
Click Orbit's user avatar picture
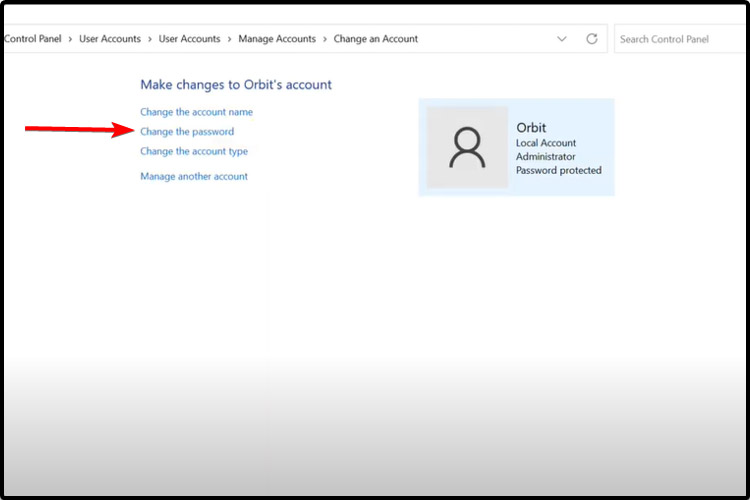pos(467,147)
